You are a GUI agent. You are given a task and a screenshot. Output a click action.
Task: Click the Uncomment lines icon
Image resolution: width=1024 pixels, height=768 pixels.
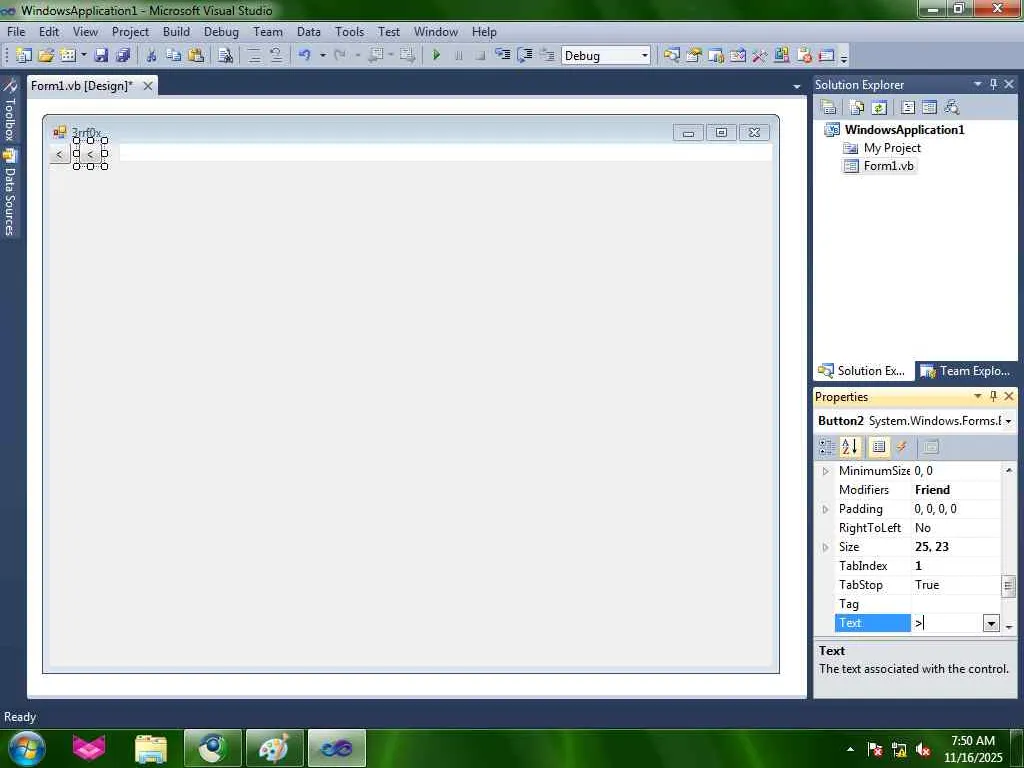(276, 56)
